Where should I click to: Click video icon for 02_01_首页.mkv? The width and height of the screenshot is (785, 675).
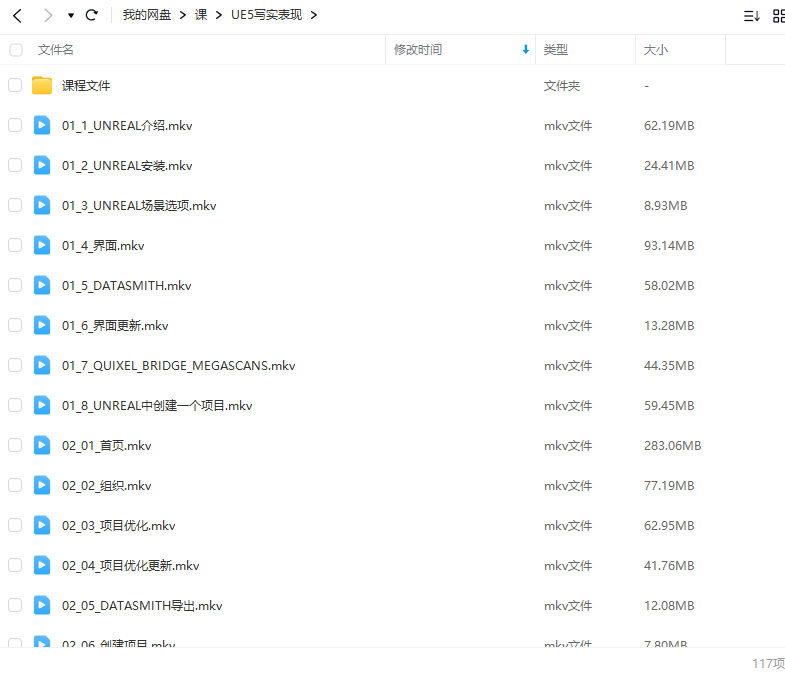(42, 445)
